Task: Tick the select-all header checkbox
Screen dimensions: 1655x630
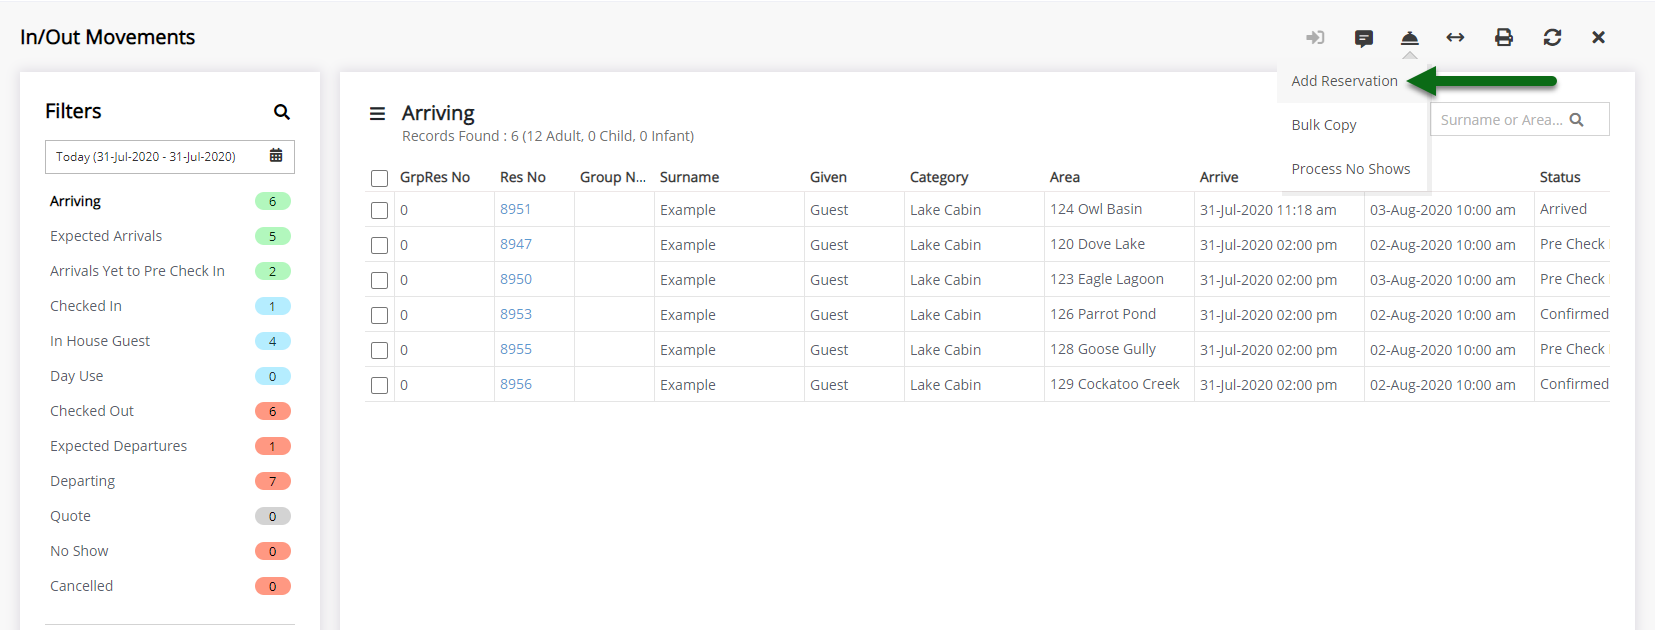Action: 379,178
